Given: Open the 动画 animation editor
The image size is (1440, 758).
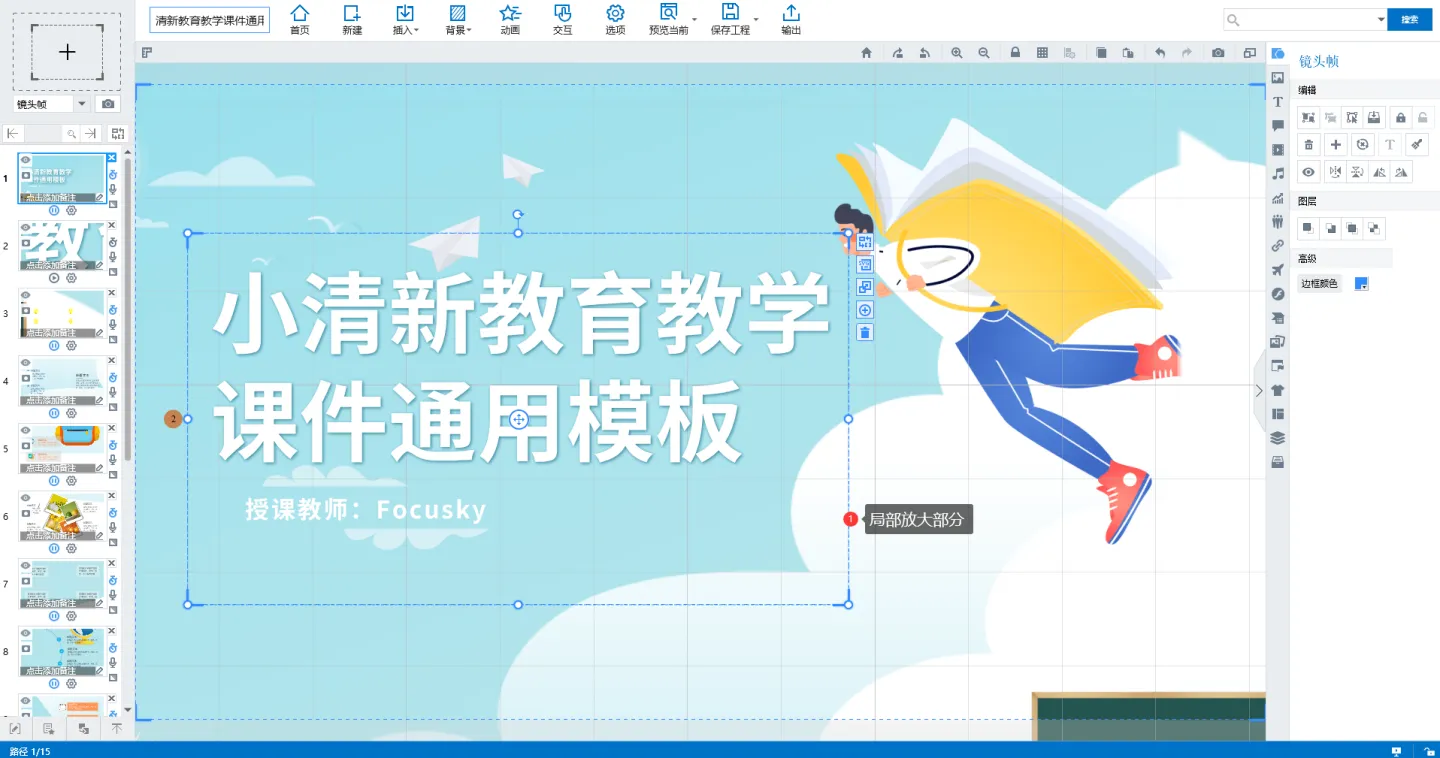Looking at the screenshot, I should click(x=510, y=19).
